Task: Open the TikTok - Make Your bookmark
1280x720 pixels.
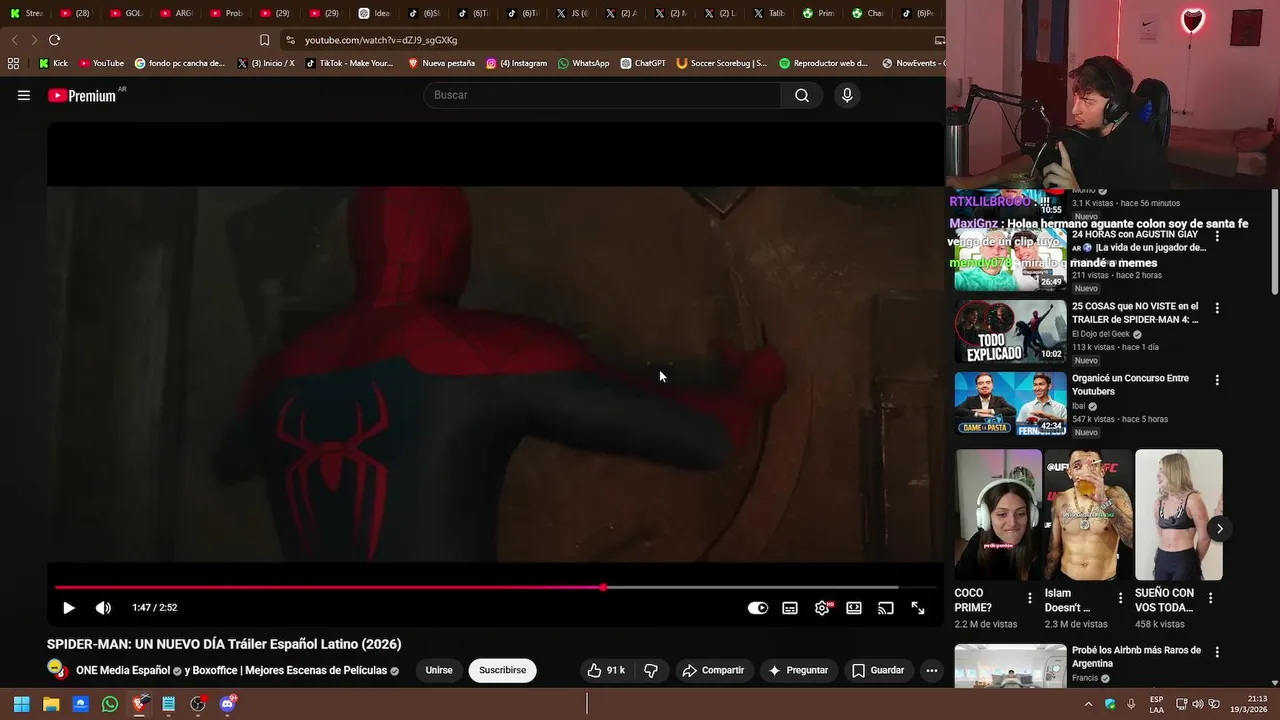Action: pyautogui.click(x=349, y=63)
